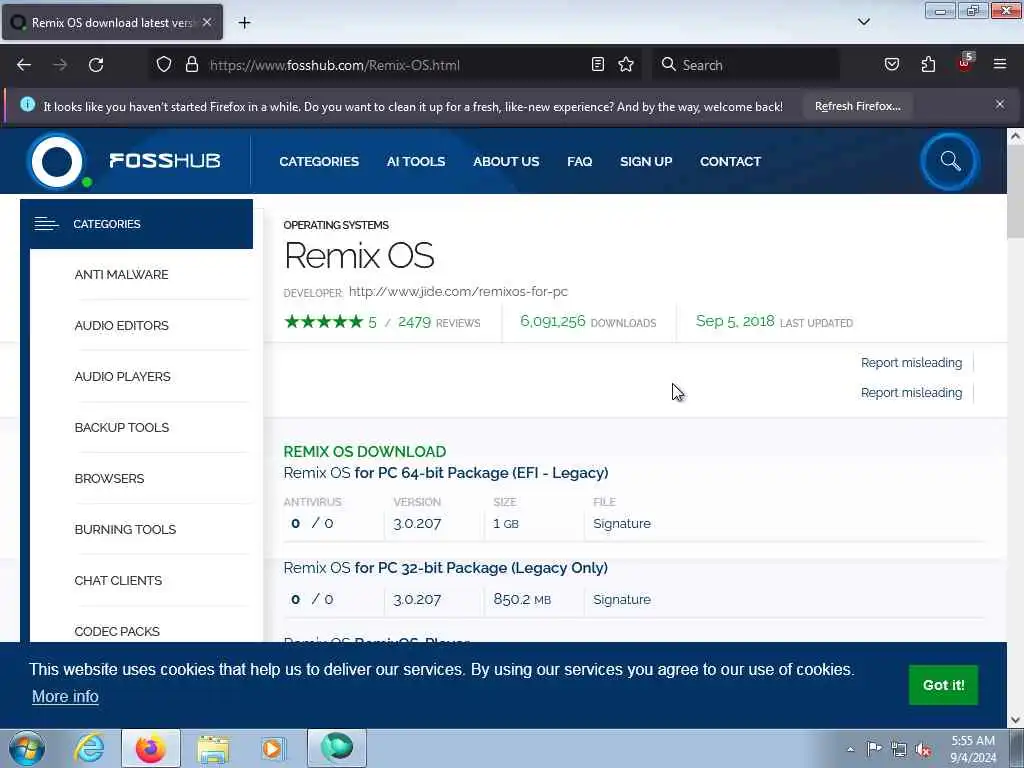Click the five-star rating stars
This screenshot has height=768, width=1024.
click(324, 321)
